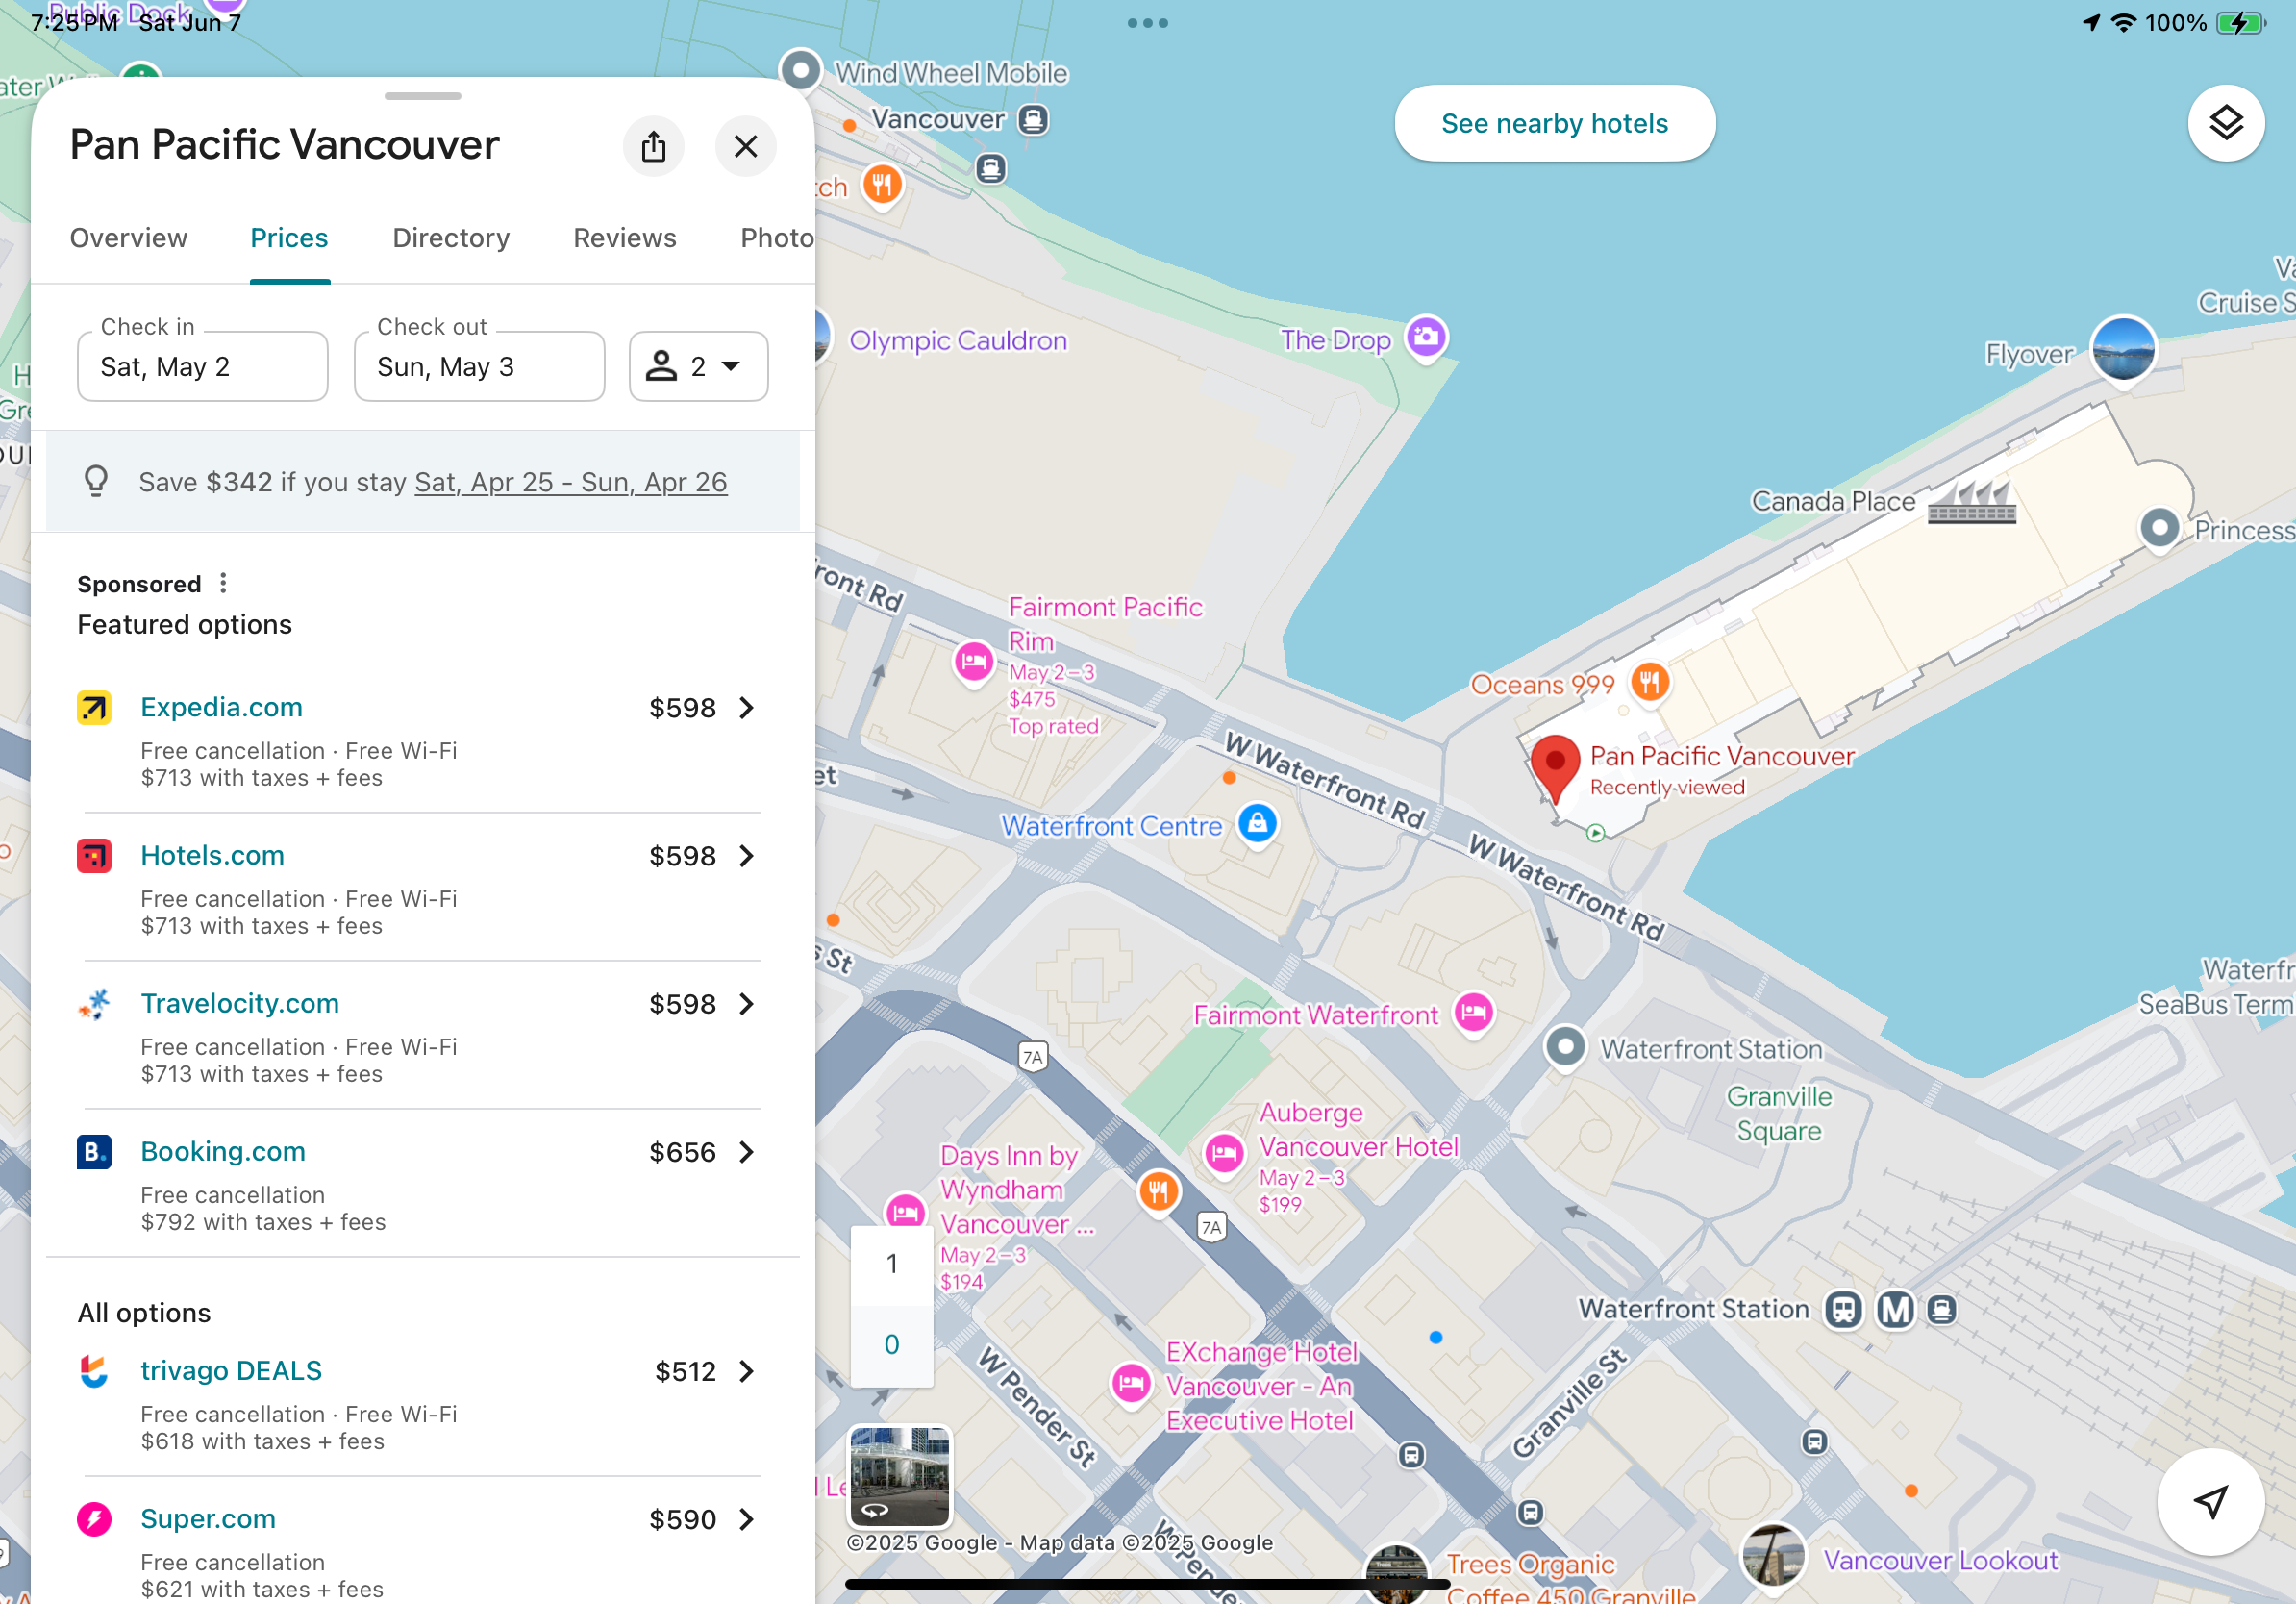Open the Hotels.com link
The height and width of the screenshot is (1604, 2296).
click(212, 855)
